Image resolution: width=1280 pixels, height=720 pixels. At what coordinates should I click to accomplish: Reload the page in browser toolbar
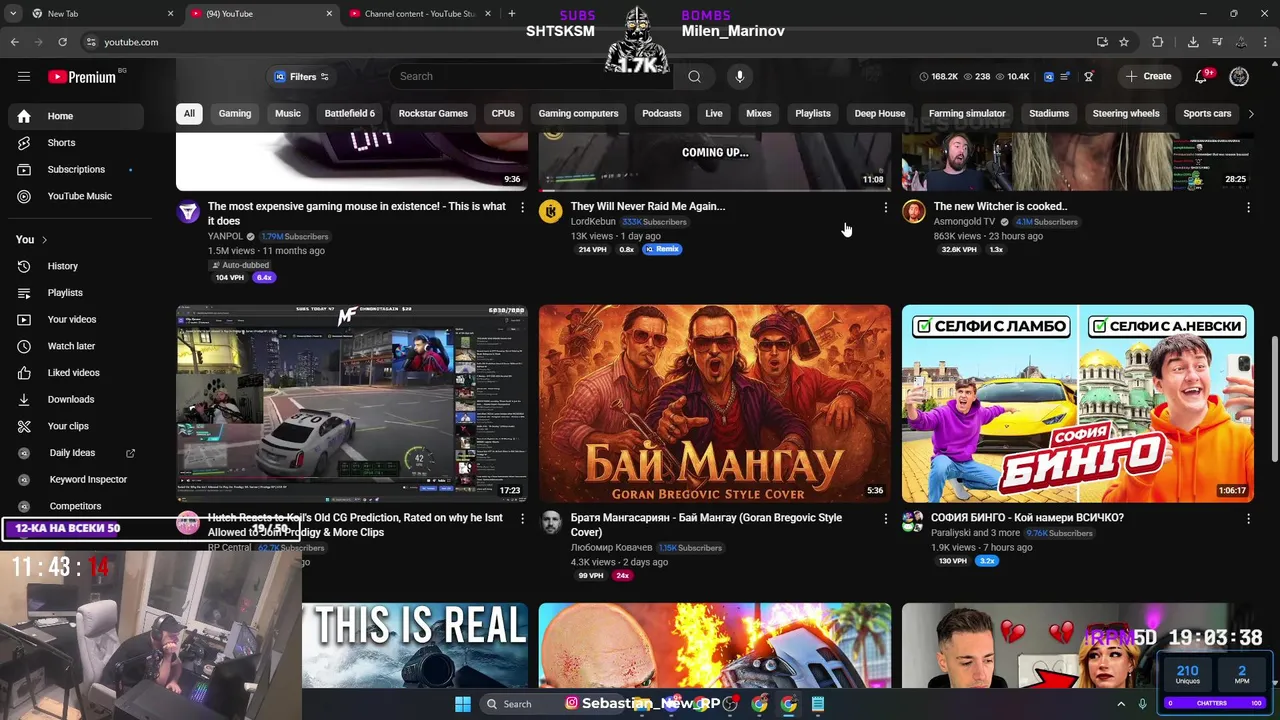coord(62,42)
